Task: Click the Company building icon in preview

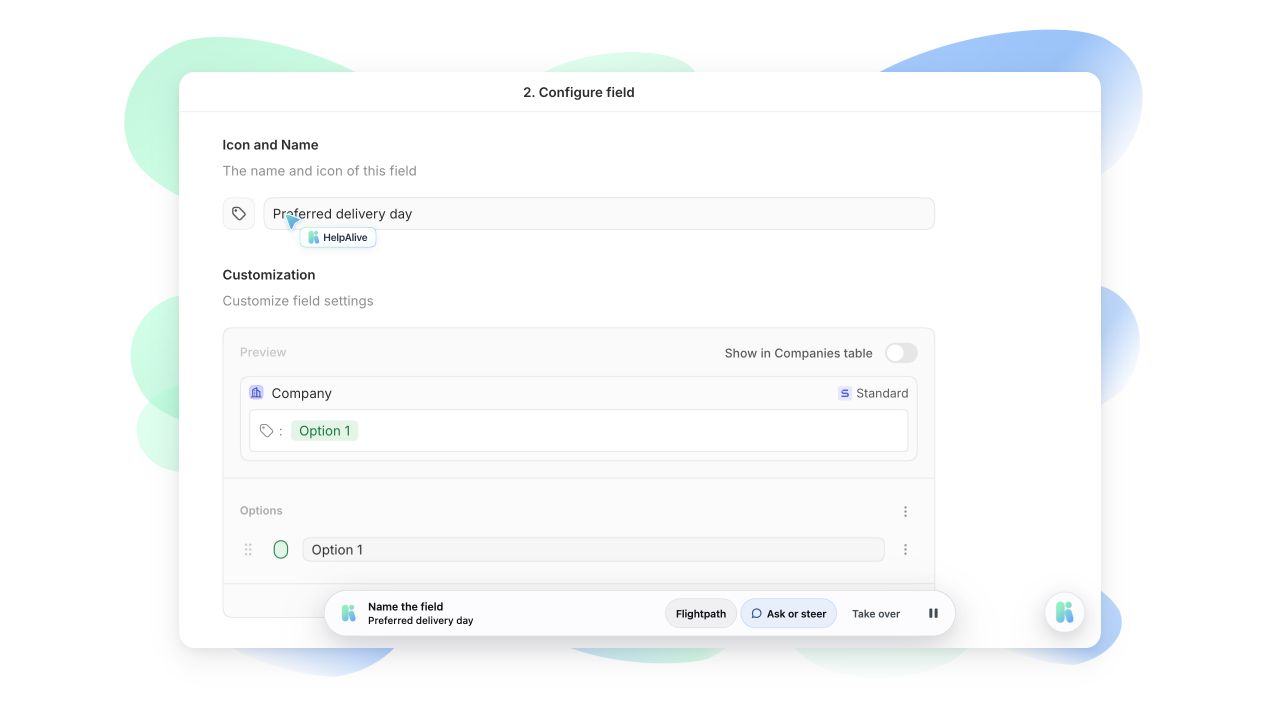Action: (x=257, y=393)
